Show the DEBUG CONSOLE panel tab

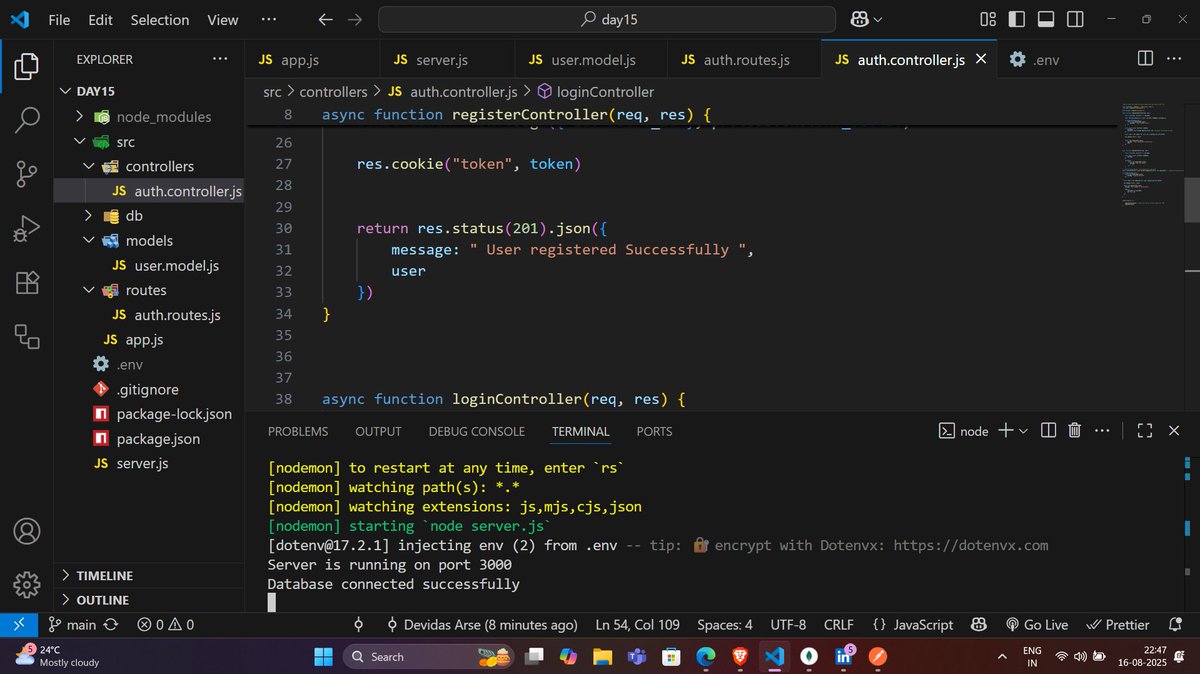click(477, 431)
